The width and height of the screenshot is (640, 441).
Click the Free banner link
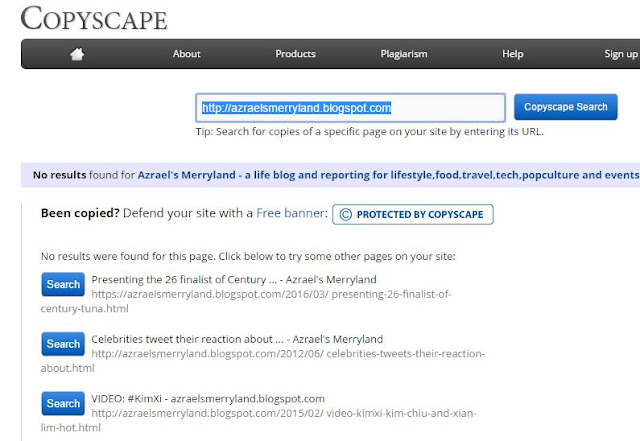coord(292,213)
